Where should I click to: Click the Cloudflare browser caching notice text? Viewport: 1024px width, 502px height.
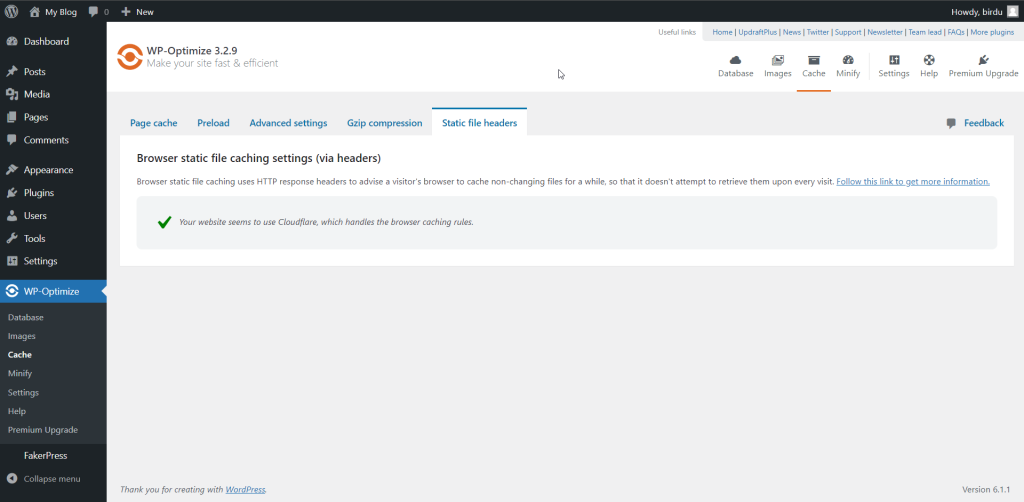(x=326, y=222)
